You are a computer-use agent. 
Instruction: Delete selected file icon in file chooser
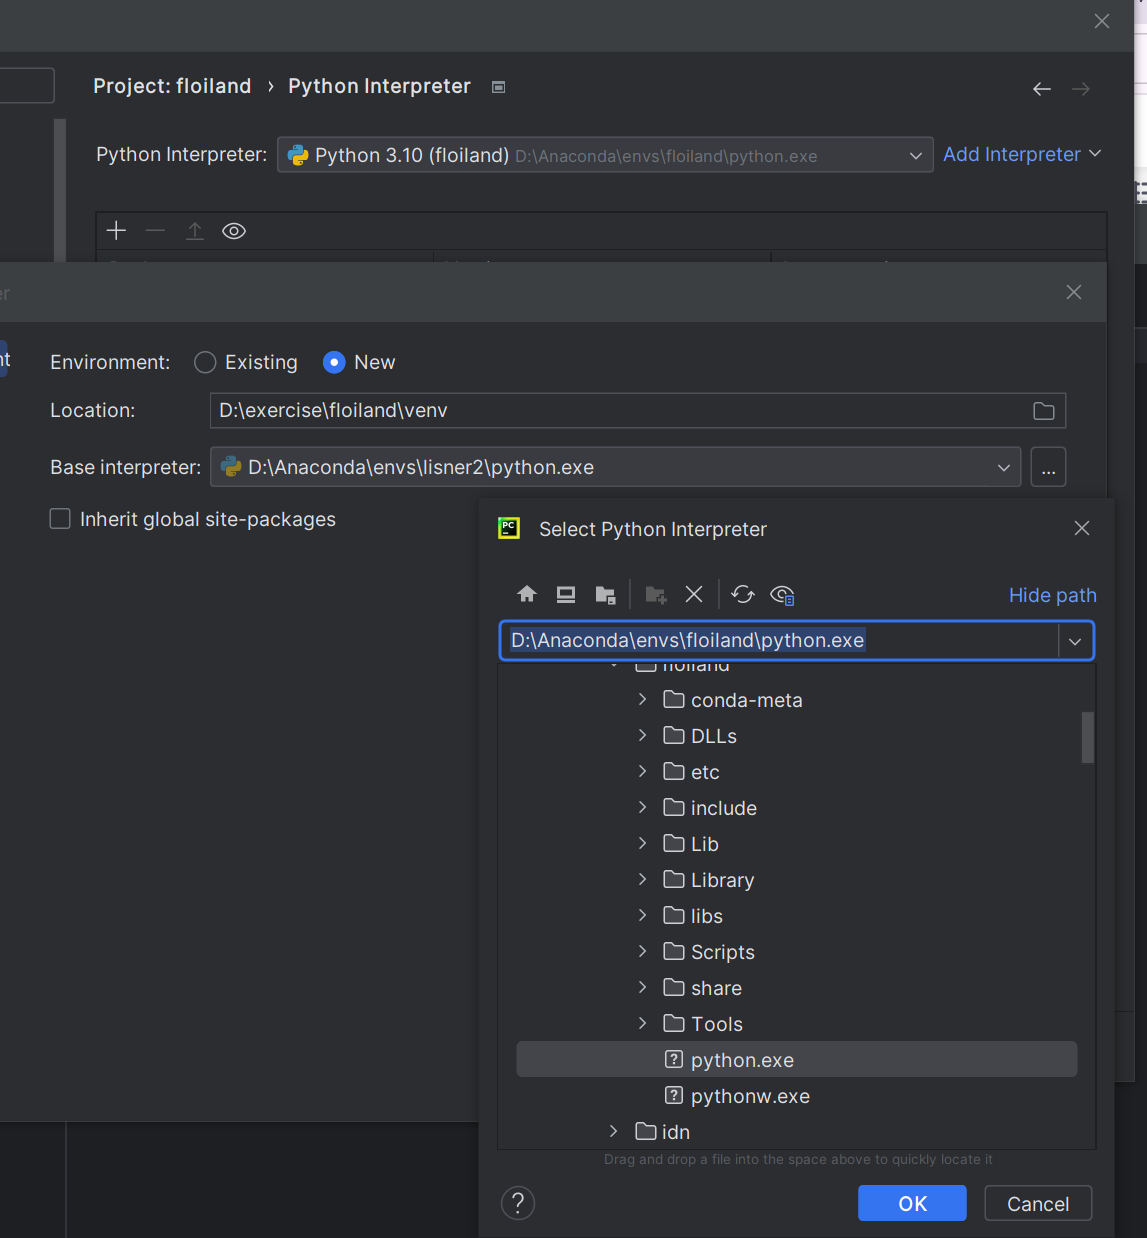[x=694, y=594]
